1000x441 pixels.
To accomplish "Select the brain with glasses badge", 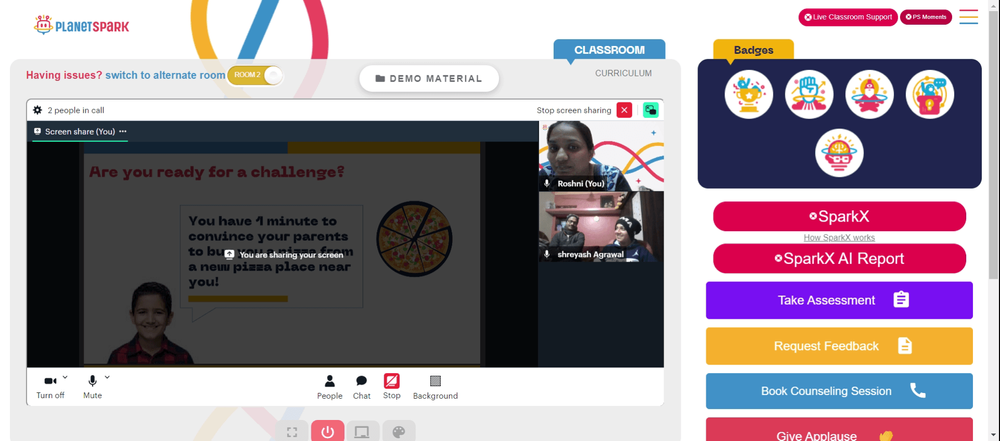I will click(x=839, y=153).
